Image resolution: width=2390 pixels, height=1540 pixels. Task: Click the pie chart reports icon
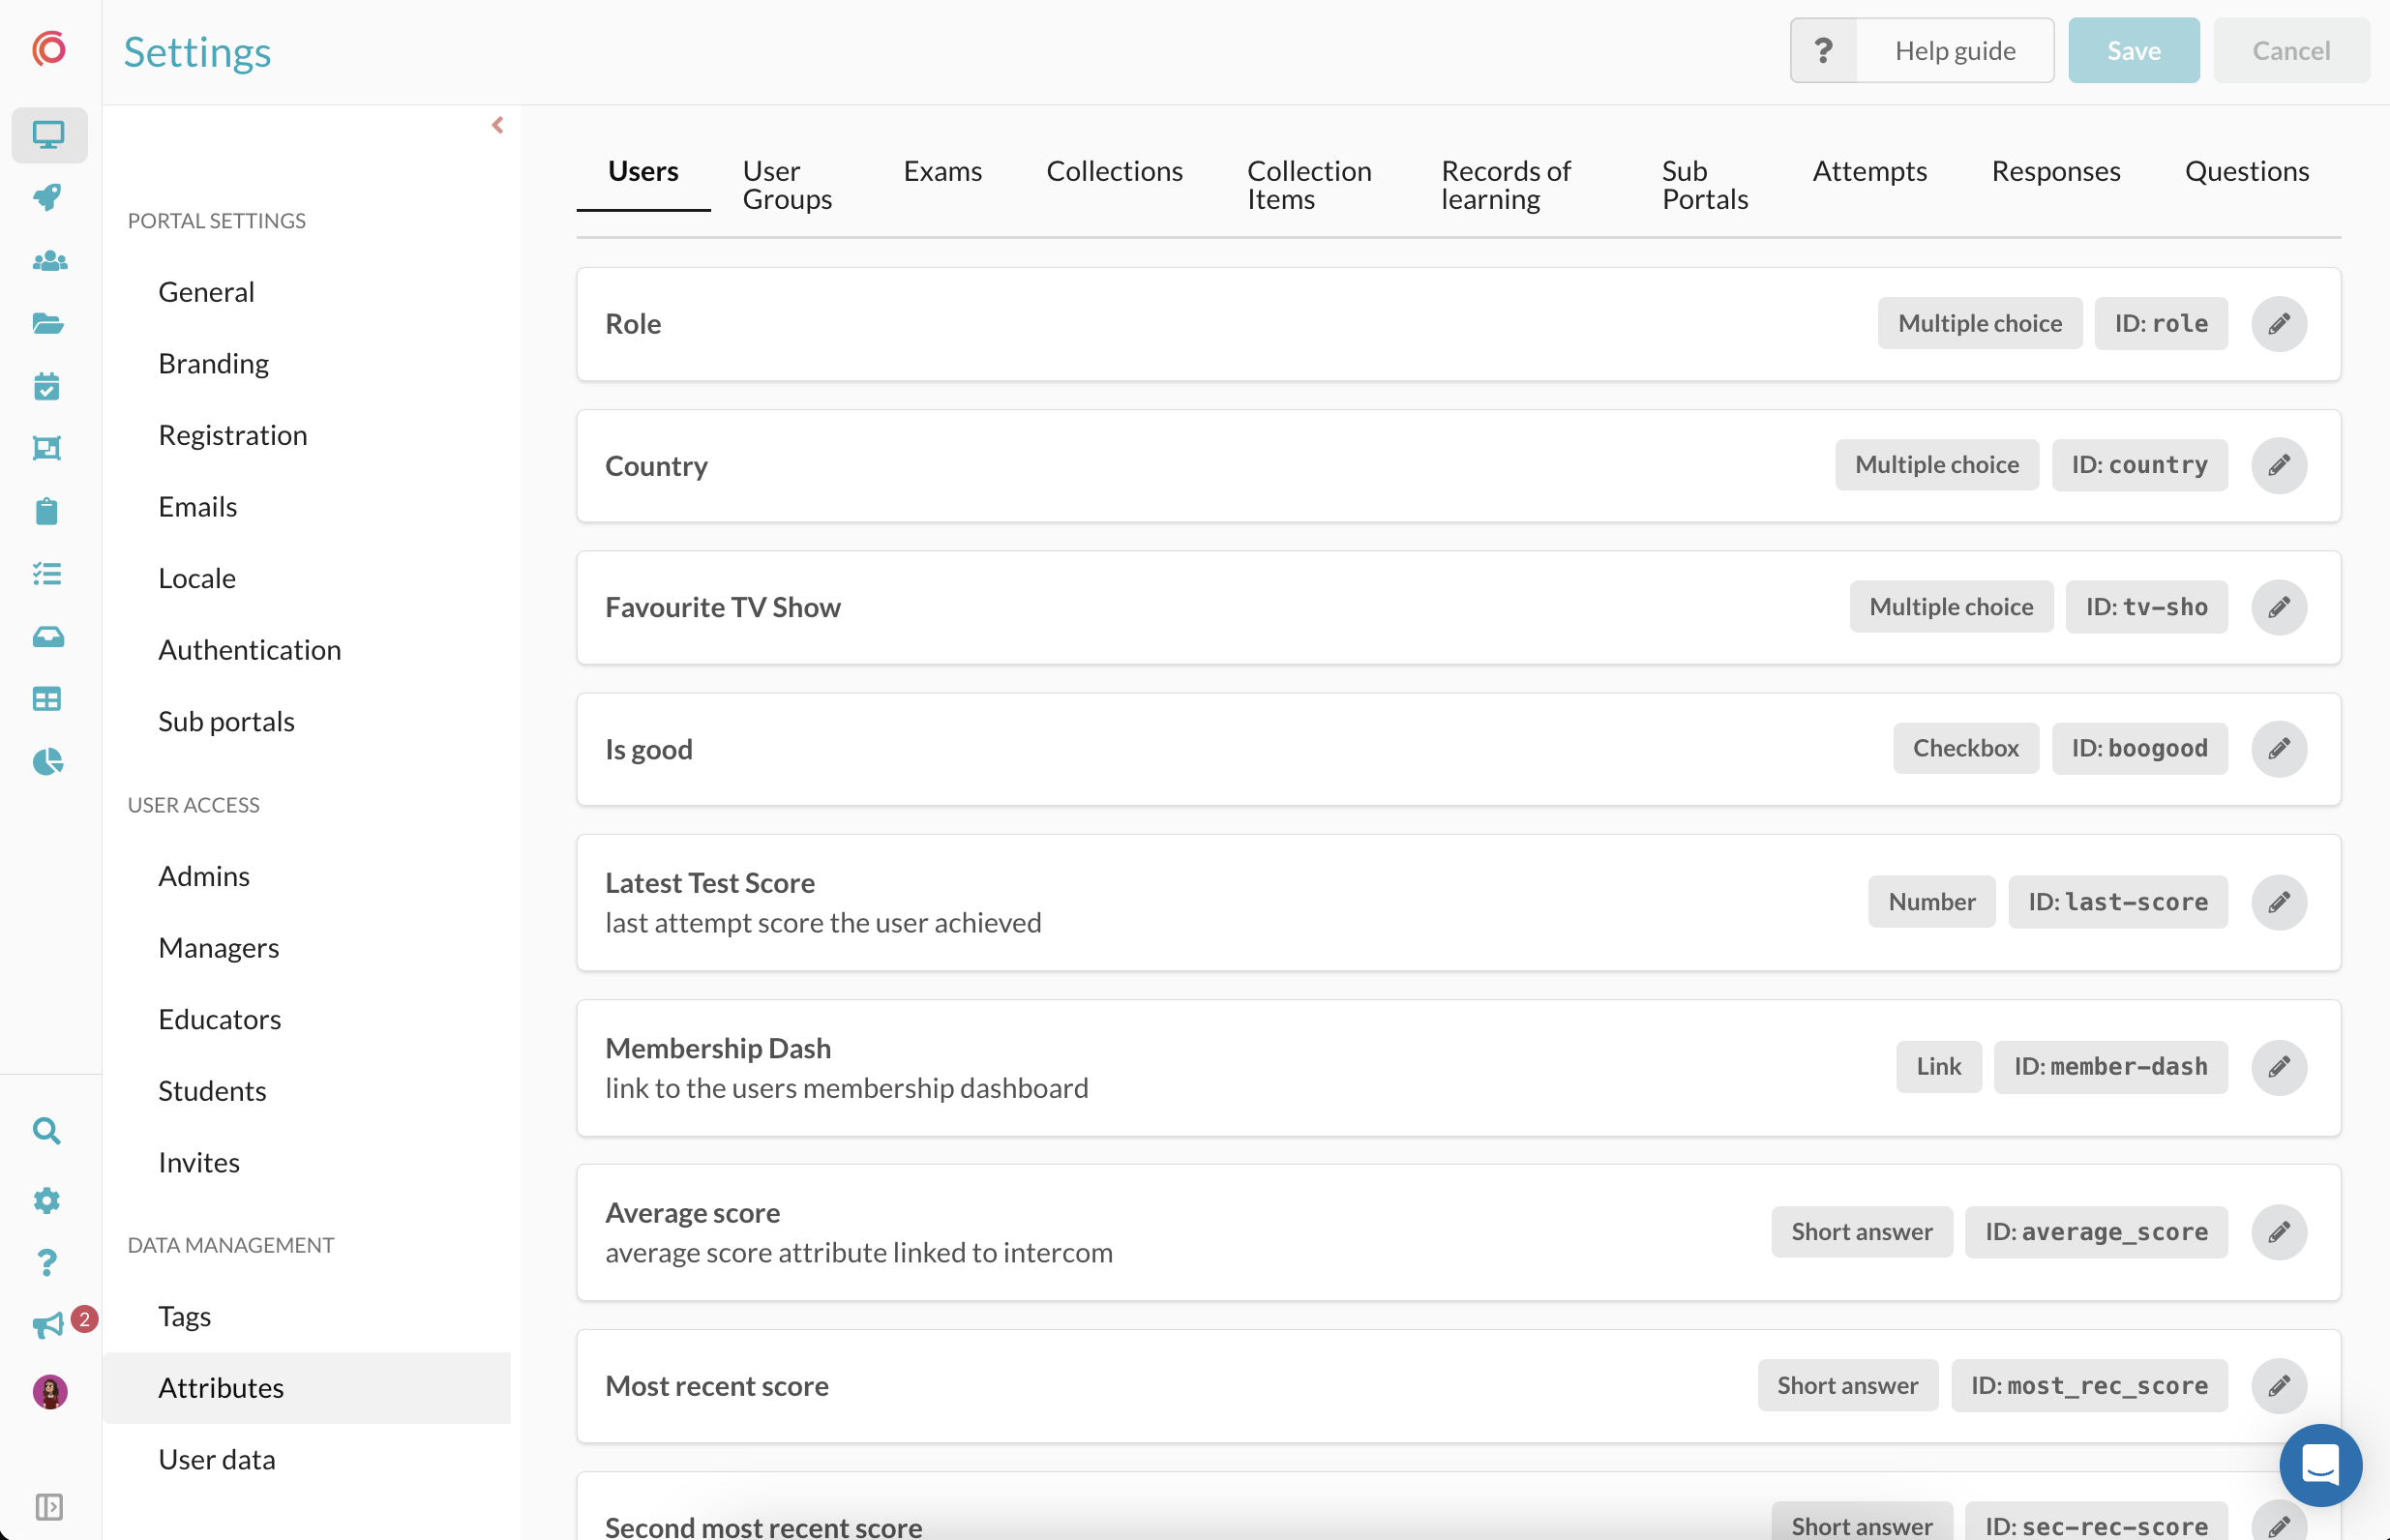pyautogui.click(x=48, y=762)
